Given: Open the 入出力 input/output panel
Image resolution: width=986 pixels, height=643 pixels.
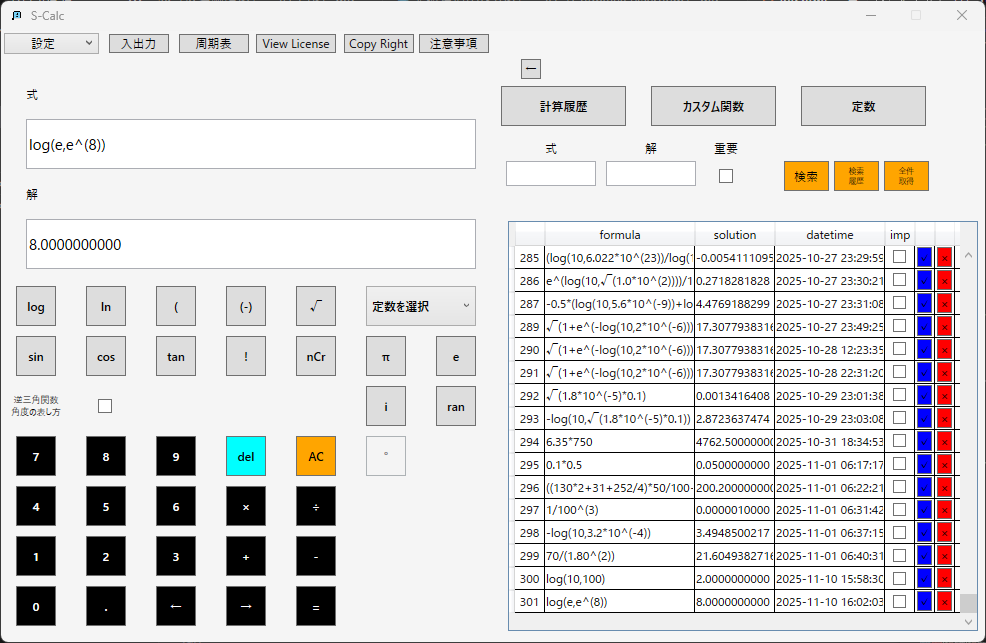Looking at the screenshot, I should tap(138, 43).
